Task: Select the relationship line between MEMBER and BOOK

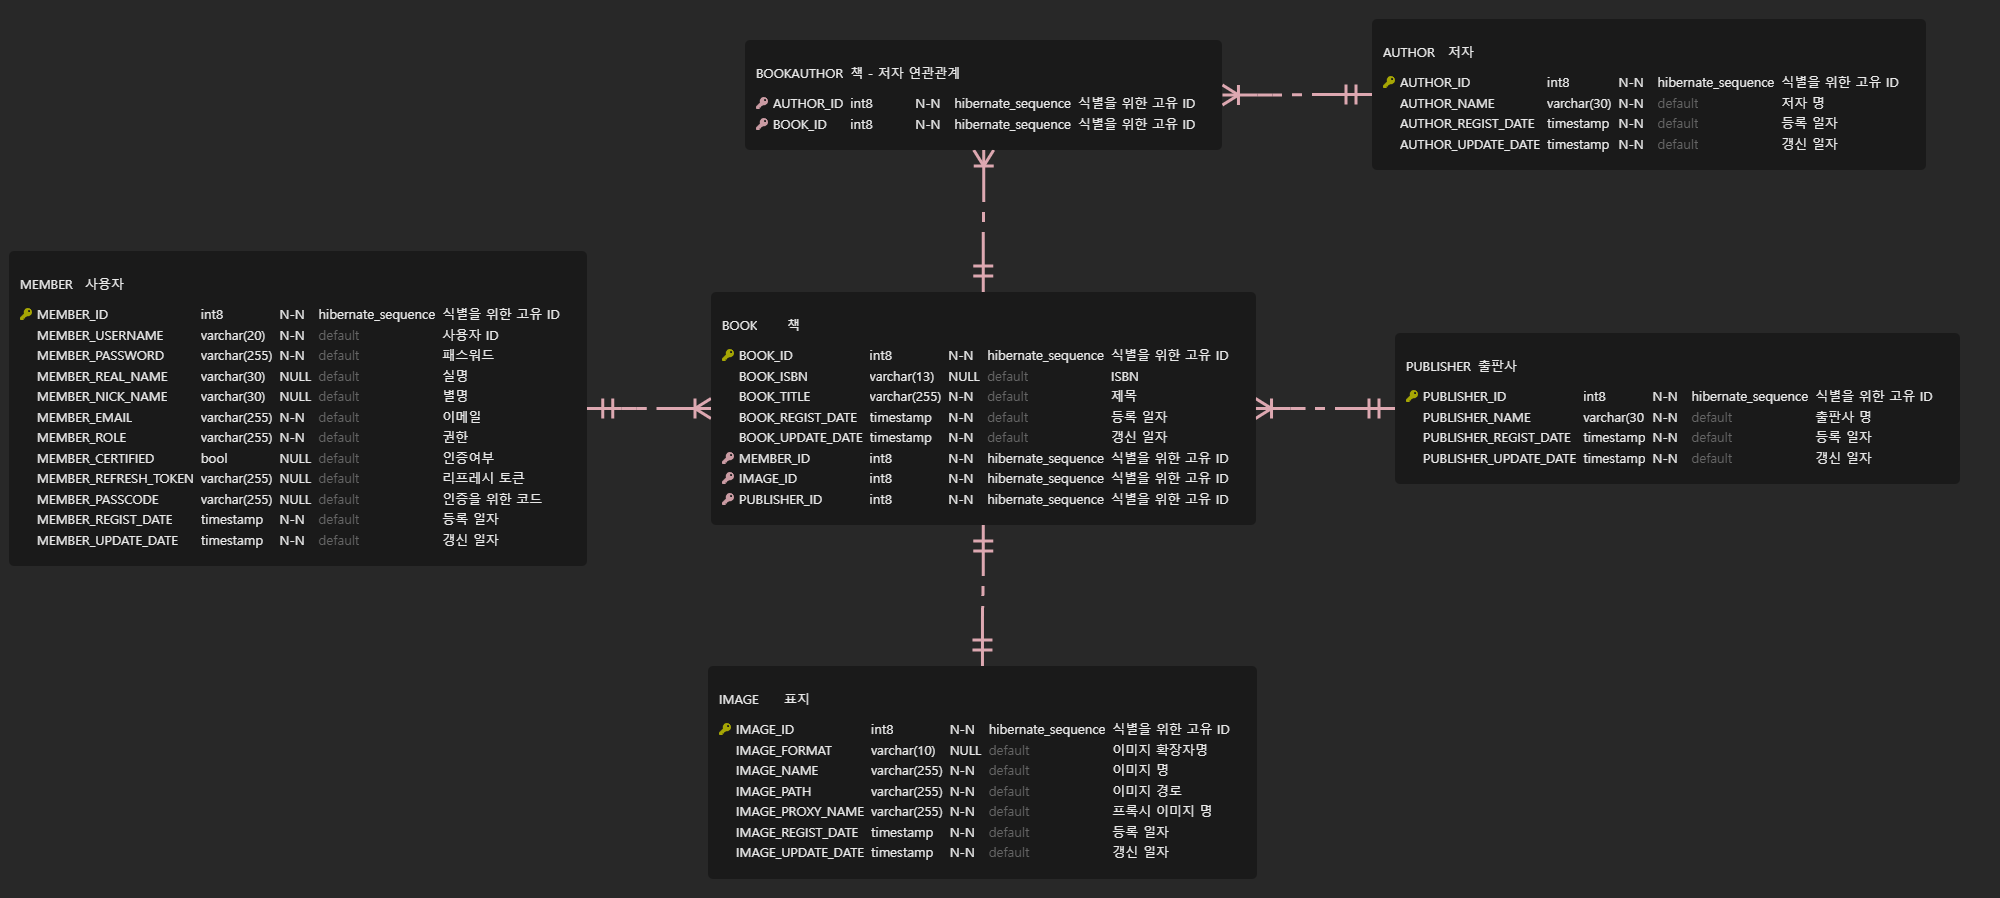Action: coord(649,408)
